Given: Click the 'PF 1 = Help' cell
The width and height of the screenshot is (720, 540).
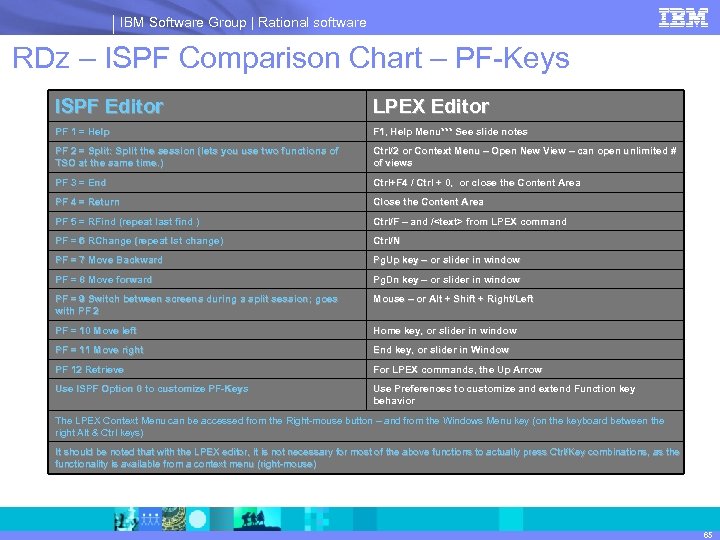Looking at the screenshot, I should (x=208, y=132).
